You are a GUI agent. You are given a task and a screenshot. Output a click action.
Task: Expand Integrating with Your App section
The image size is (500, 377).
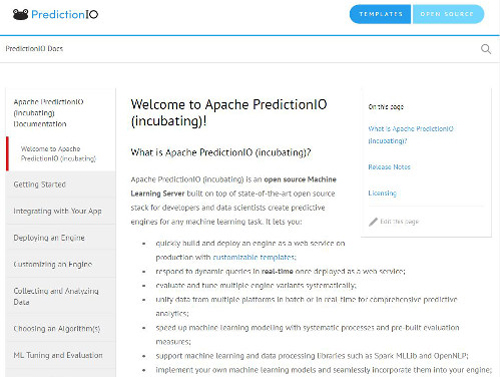[x=61, y=211]
